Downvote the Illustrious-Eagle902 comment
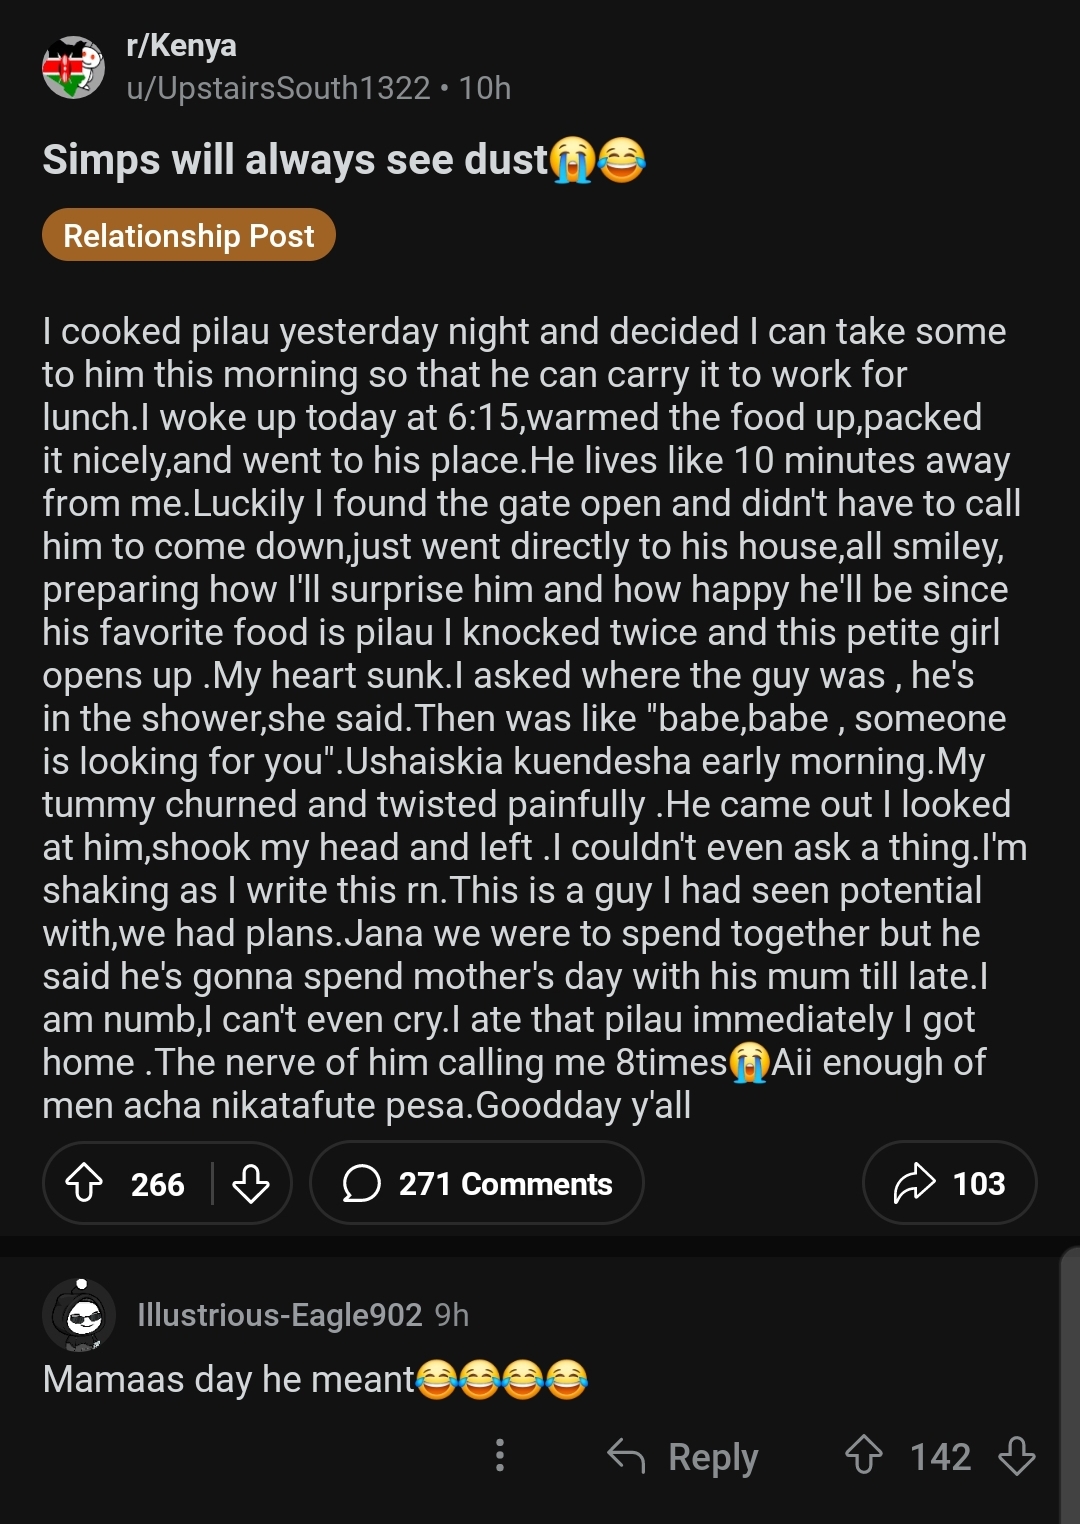Screen dimensions: 1080x1524 (x=1016, y=1456)
